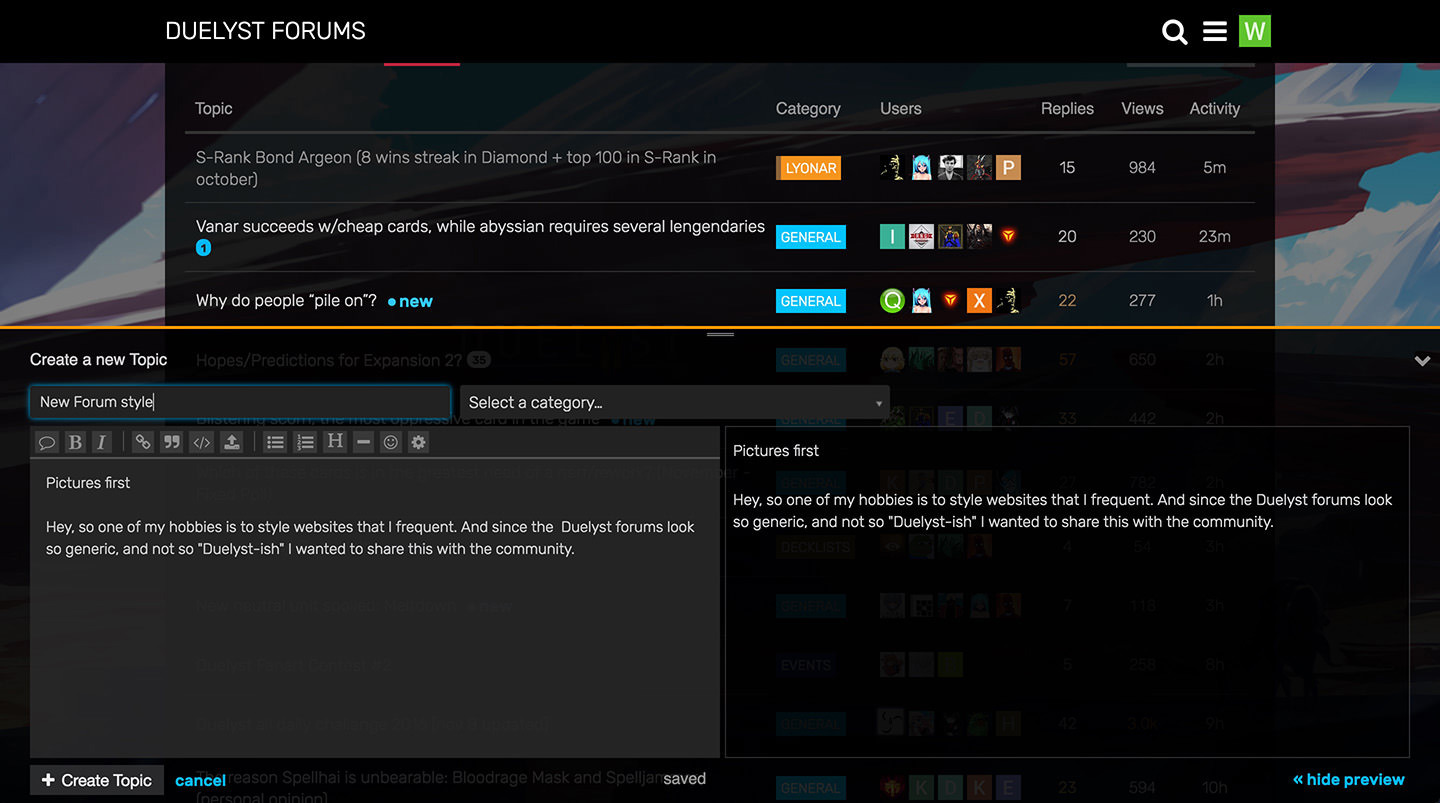The width and height of the screenshot is (1440, 803).
Task: Open the editor options gear icon
Action: [x=419, y=442]
